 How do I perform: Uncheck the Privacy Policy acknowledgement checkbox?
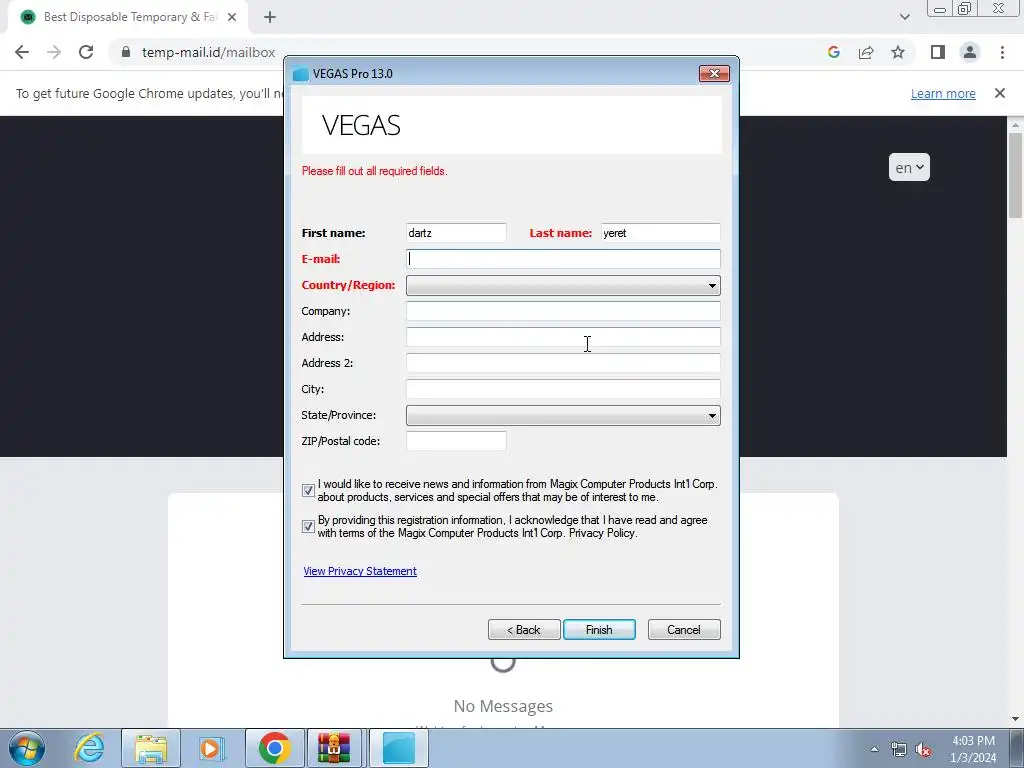tap(308, 526)
